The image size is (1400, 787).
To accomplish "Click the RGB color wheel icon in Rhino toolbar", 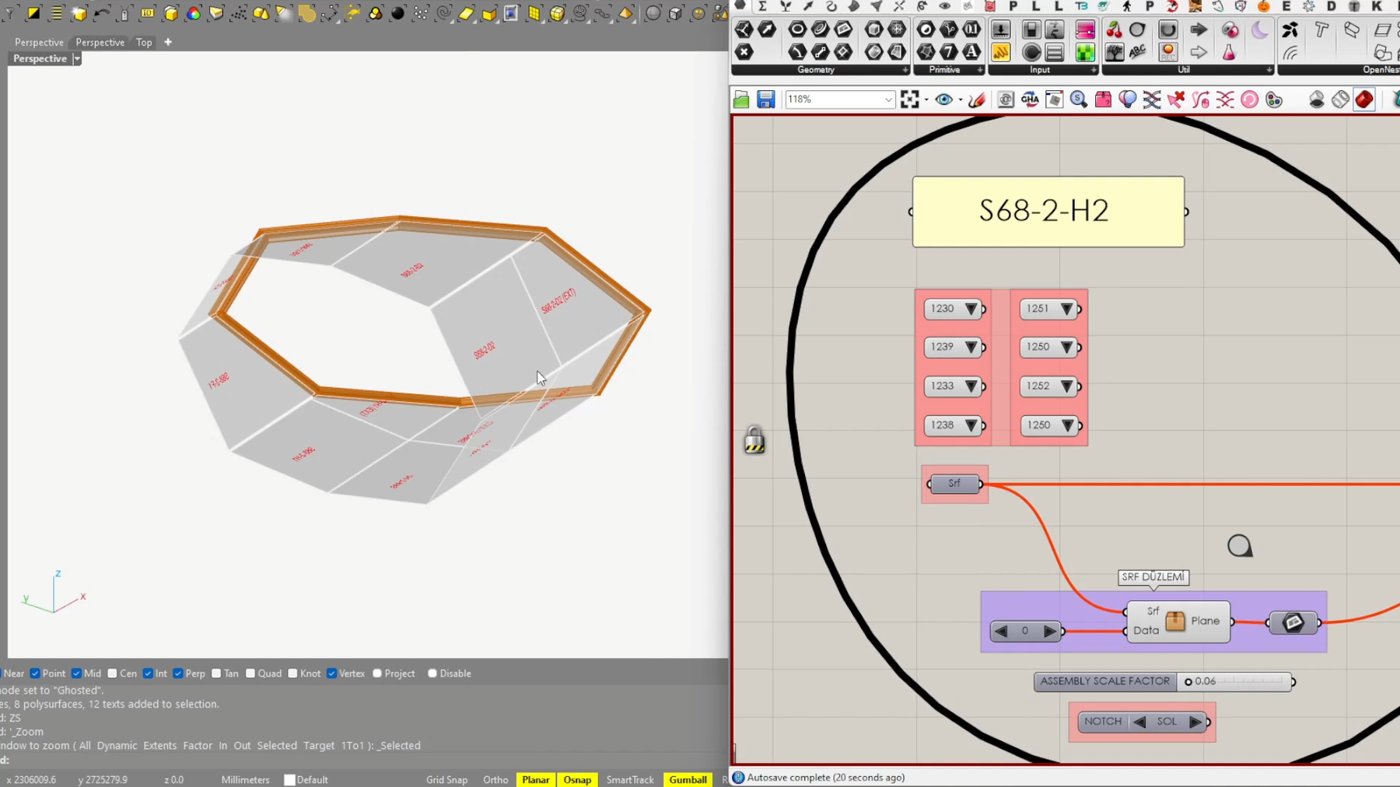I will coord(194,14).
